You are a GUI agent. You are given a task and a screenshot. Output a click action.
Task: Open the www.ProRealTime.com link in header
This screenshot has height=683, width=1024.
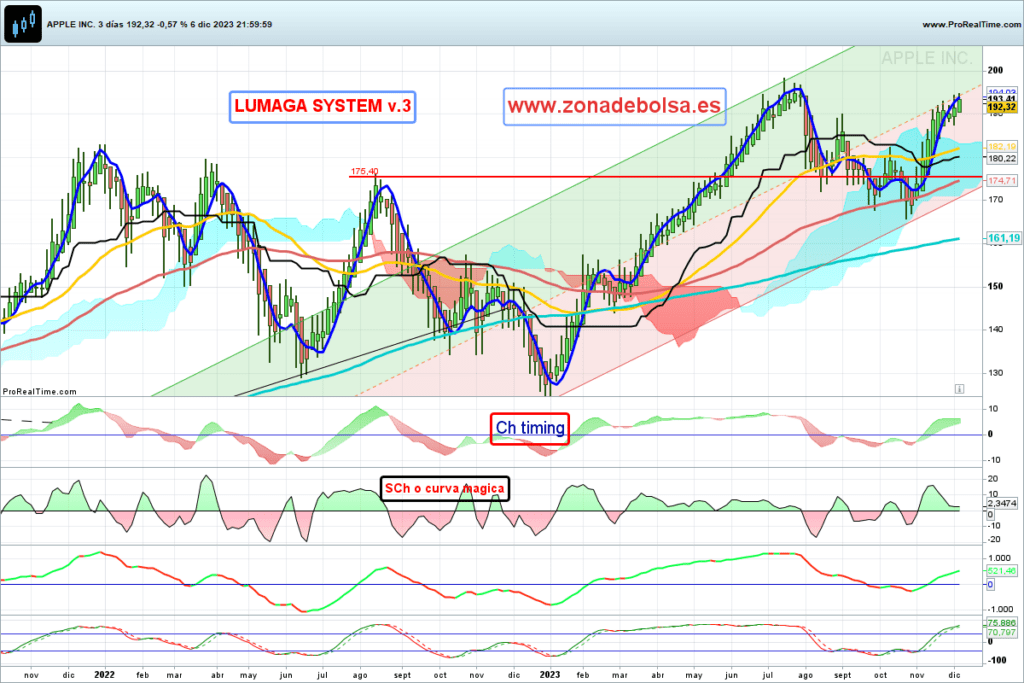point(972,25)
